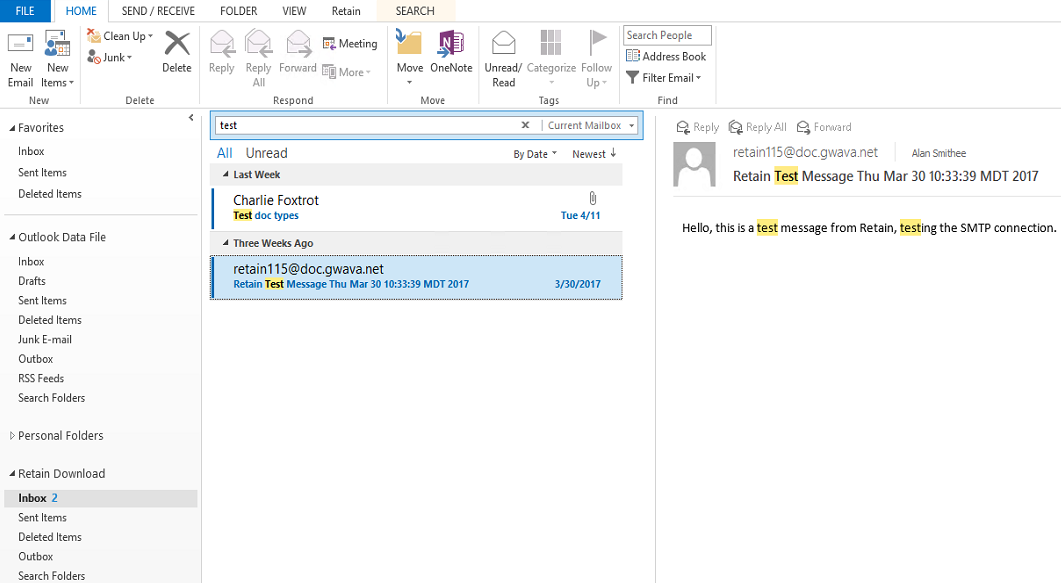Screen dimensions: 1061x583
Task: Open the Outbox under Outlook Data File
Action: (35, 359)
